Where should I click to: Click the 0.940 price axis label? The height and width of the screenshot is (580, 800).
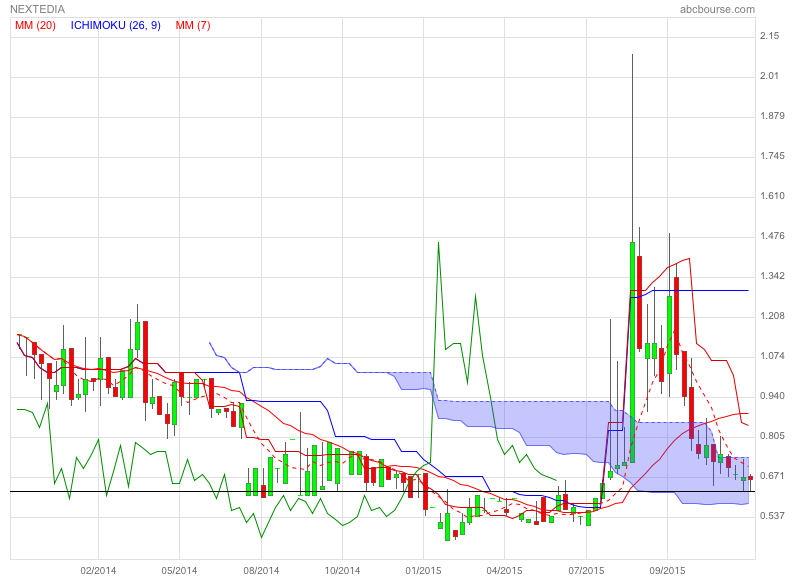[x=772, y=396]
